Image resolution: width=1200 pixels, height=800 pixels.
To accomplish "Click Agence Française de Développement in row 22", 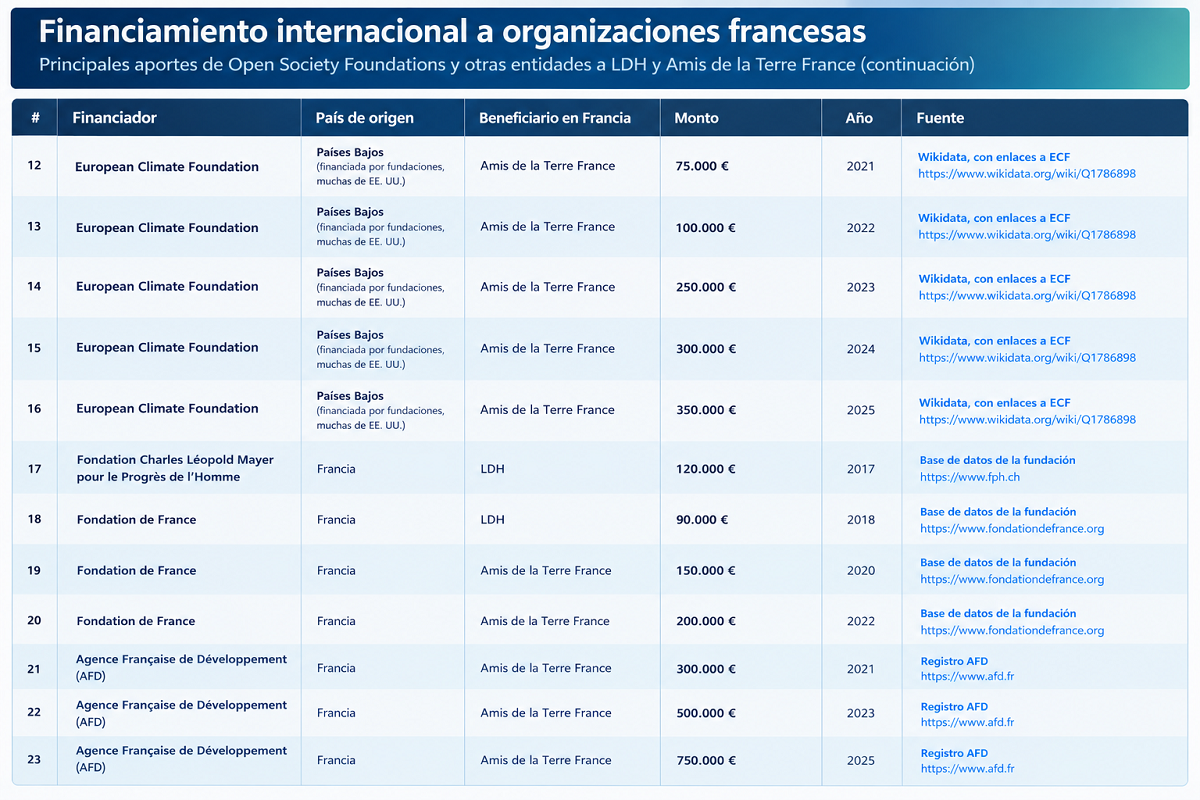I will 181,713.
